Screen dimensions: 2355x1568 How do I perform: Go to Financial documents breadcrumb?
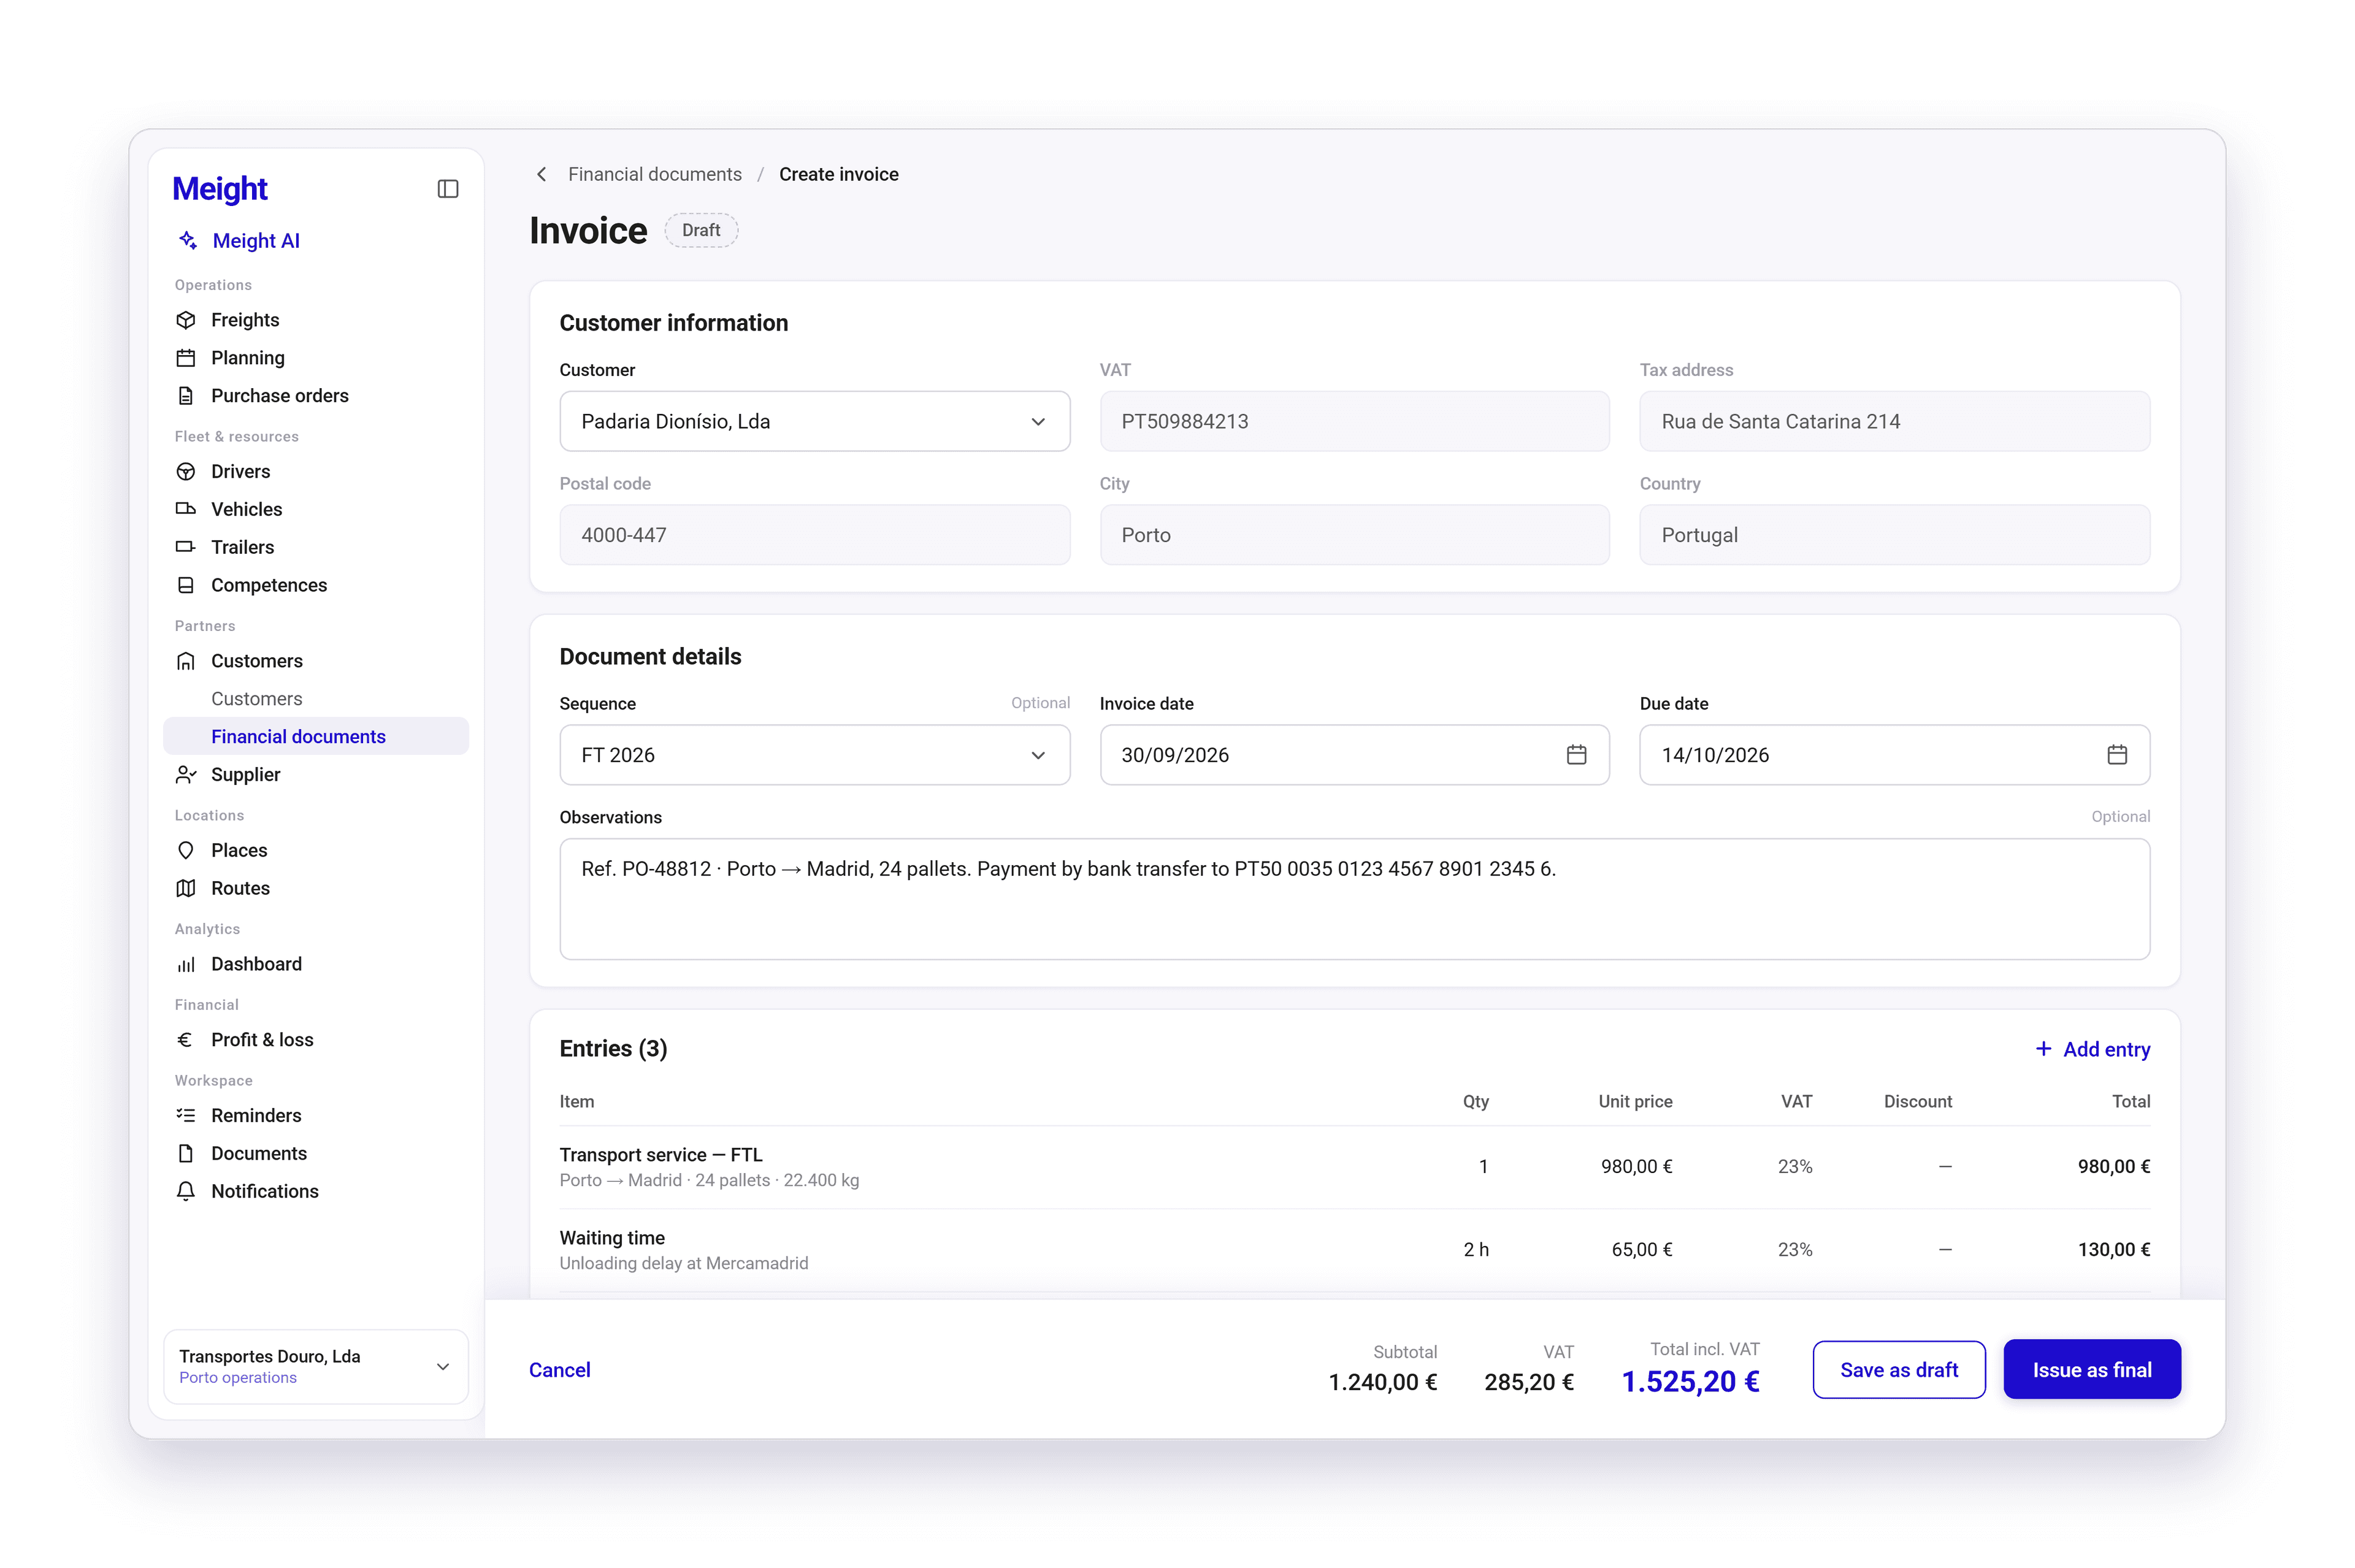point(655,174)
